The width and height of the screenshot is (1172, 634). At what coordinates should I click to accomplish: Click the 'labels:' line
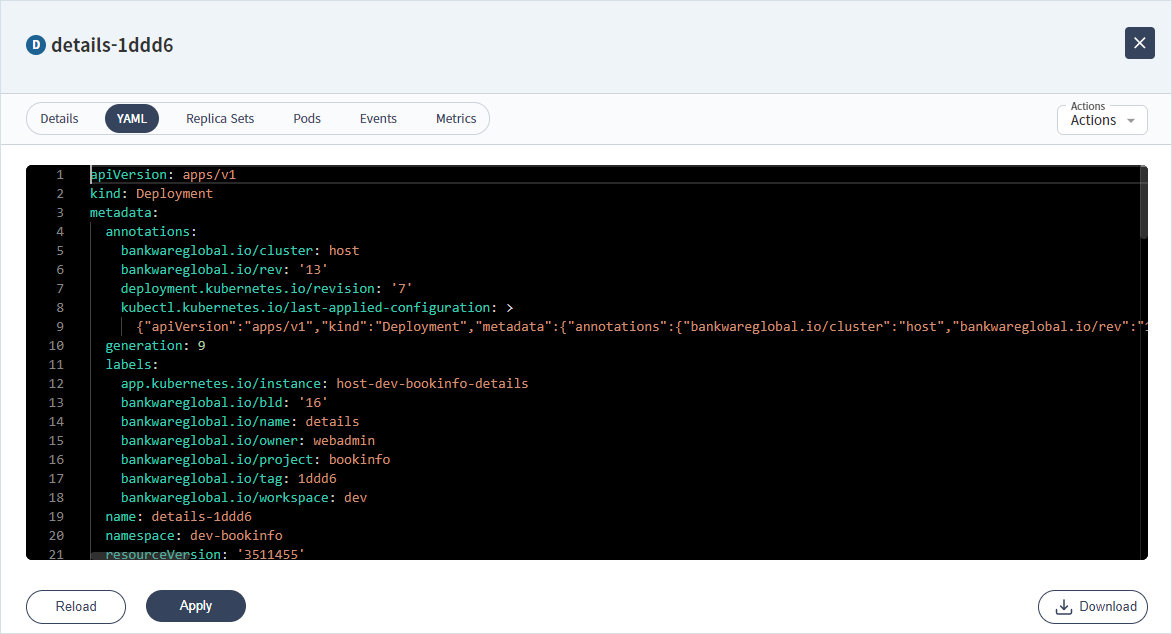[132, 365]
